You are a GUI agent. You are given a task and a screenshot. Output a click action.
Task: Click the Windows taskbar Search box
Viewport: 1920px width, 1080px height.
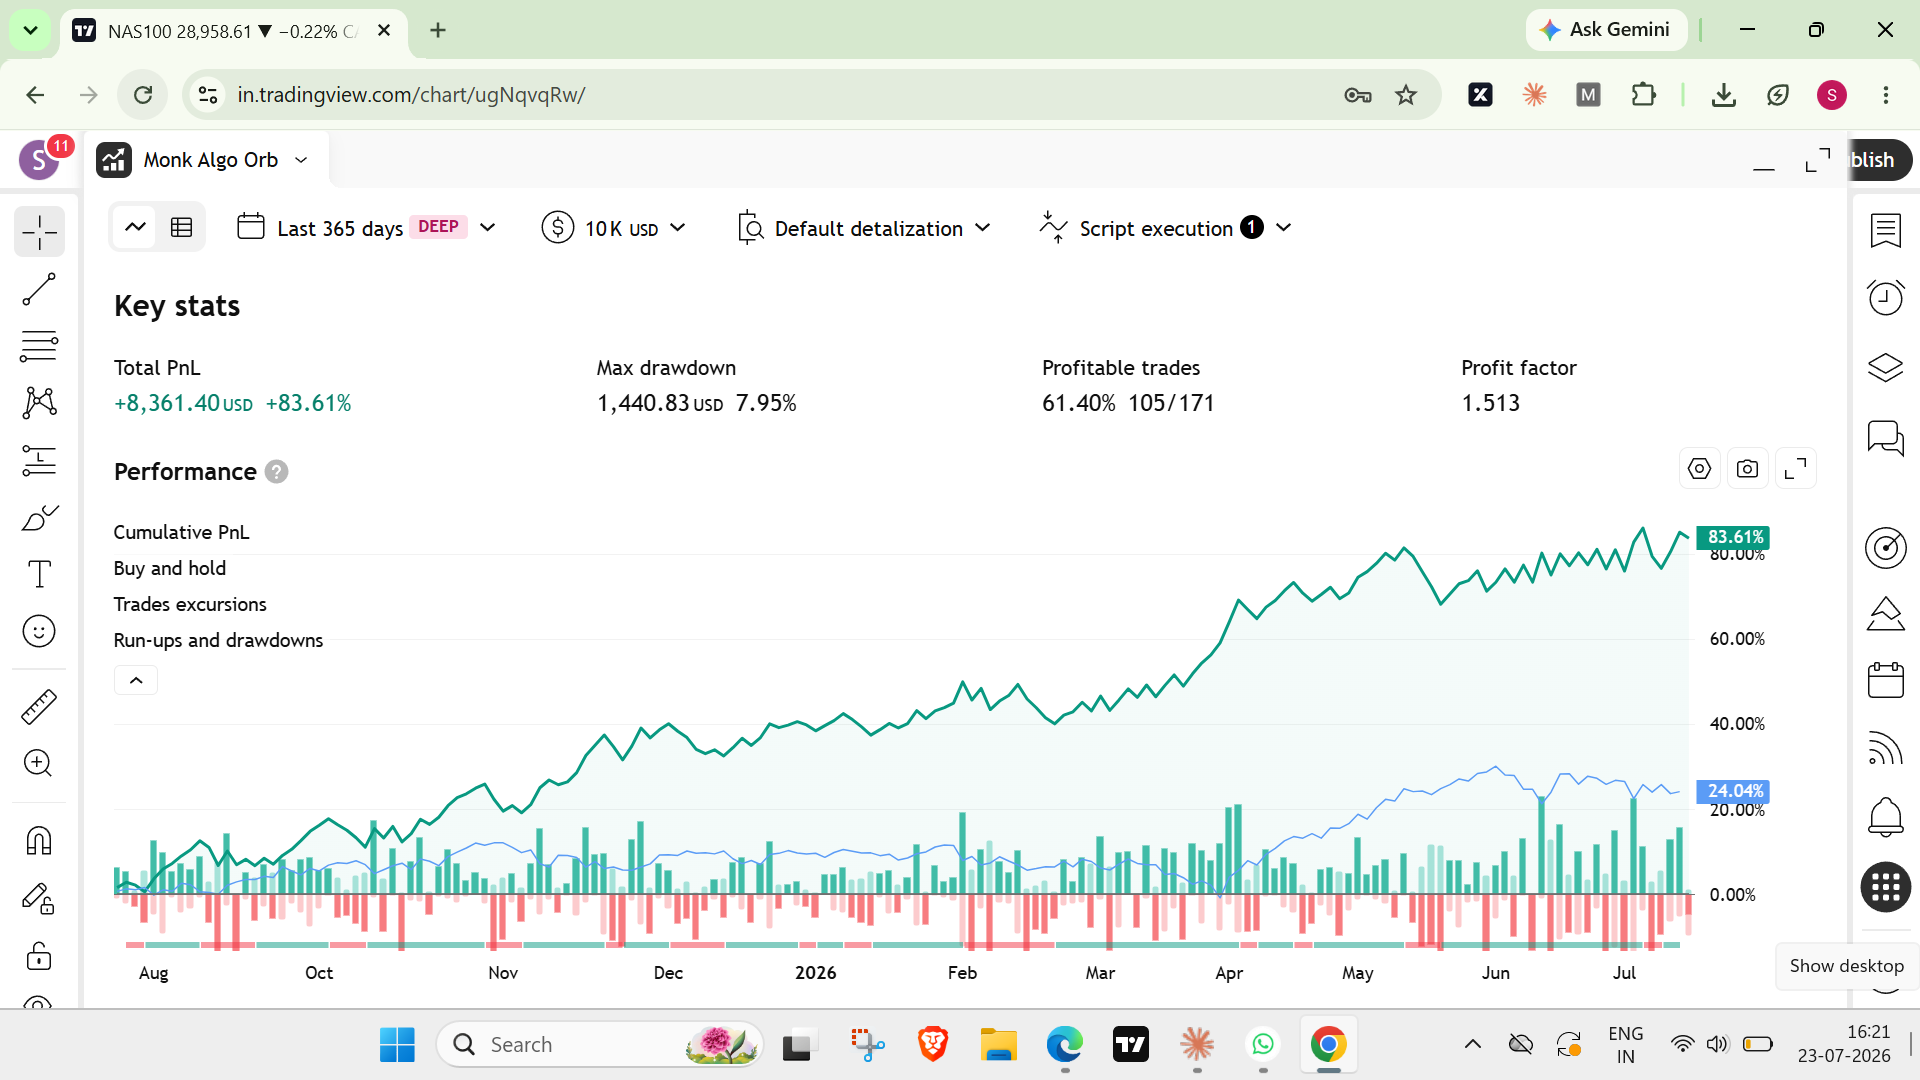click(600, 1045)
